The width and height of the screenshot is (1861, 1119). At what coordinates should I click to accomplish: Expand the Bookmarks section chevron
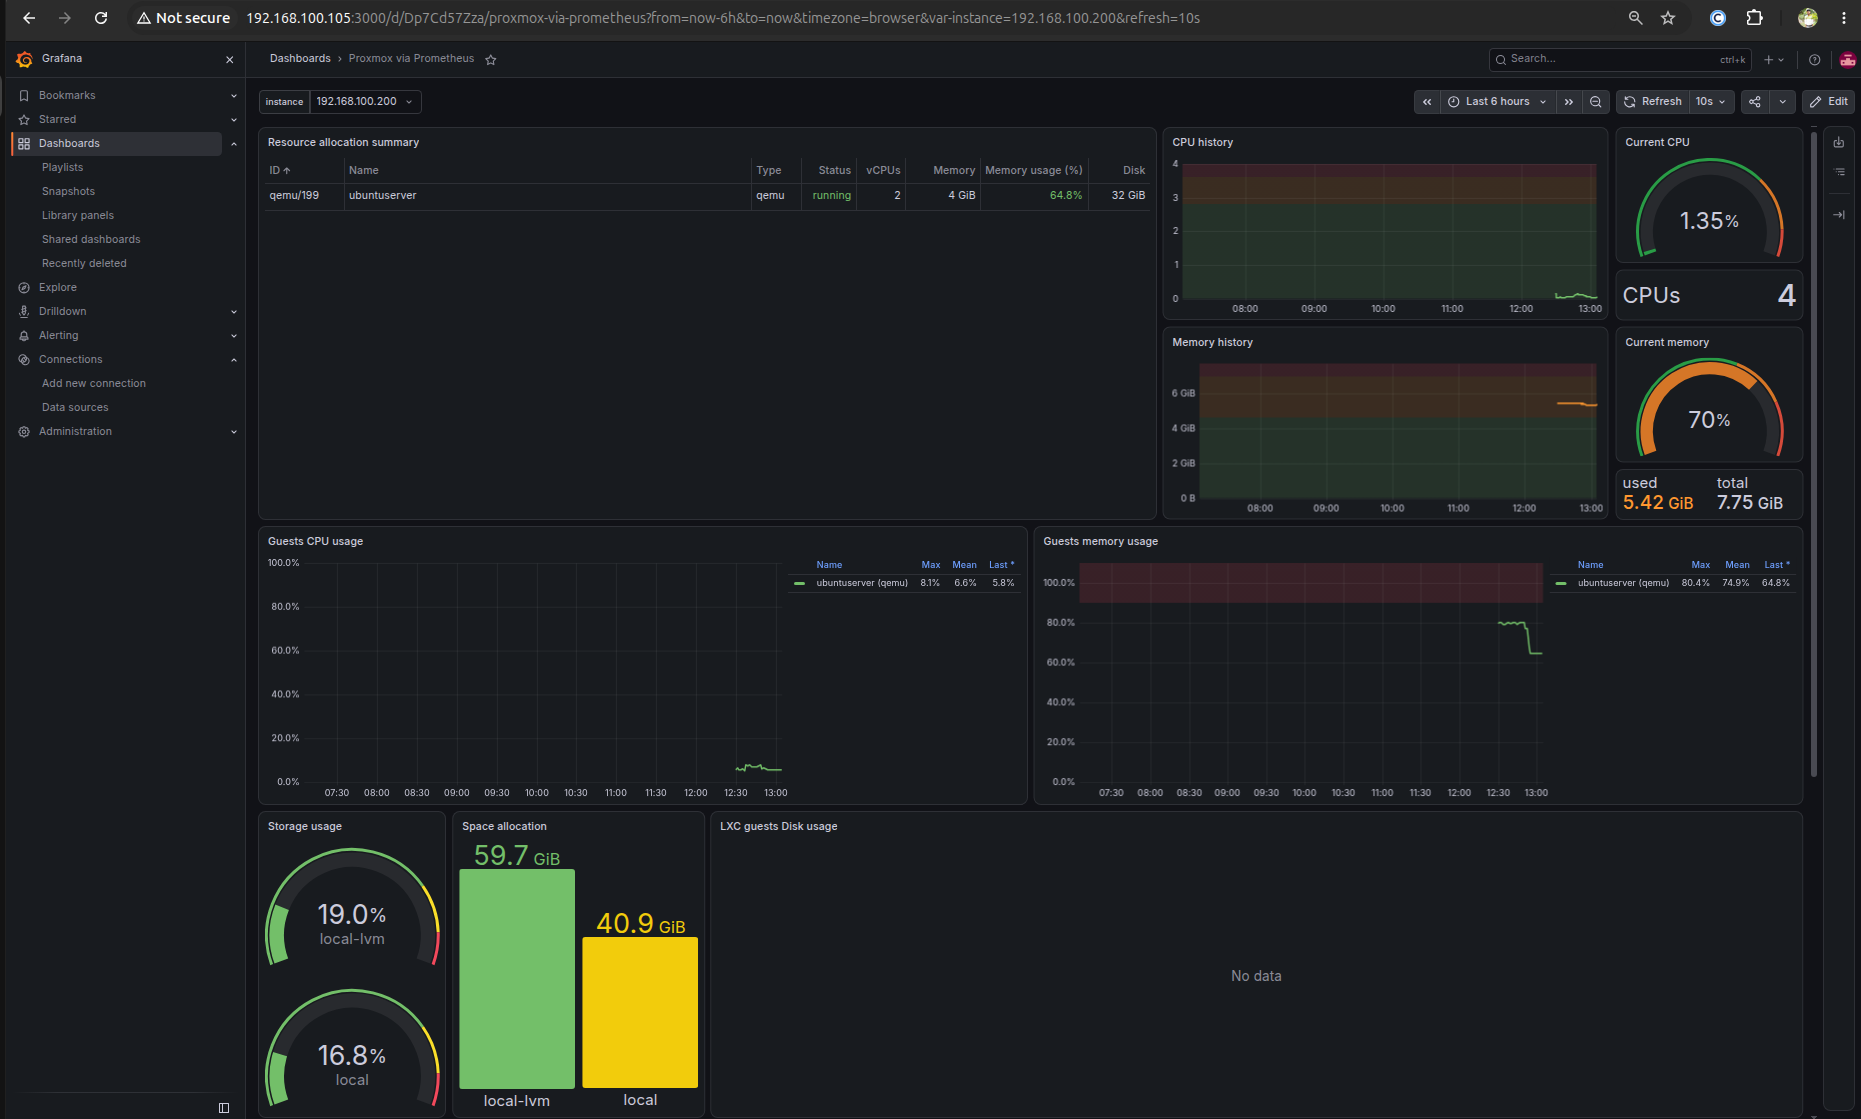click(x=234, y=96)
